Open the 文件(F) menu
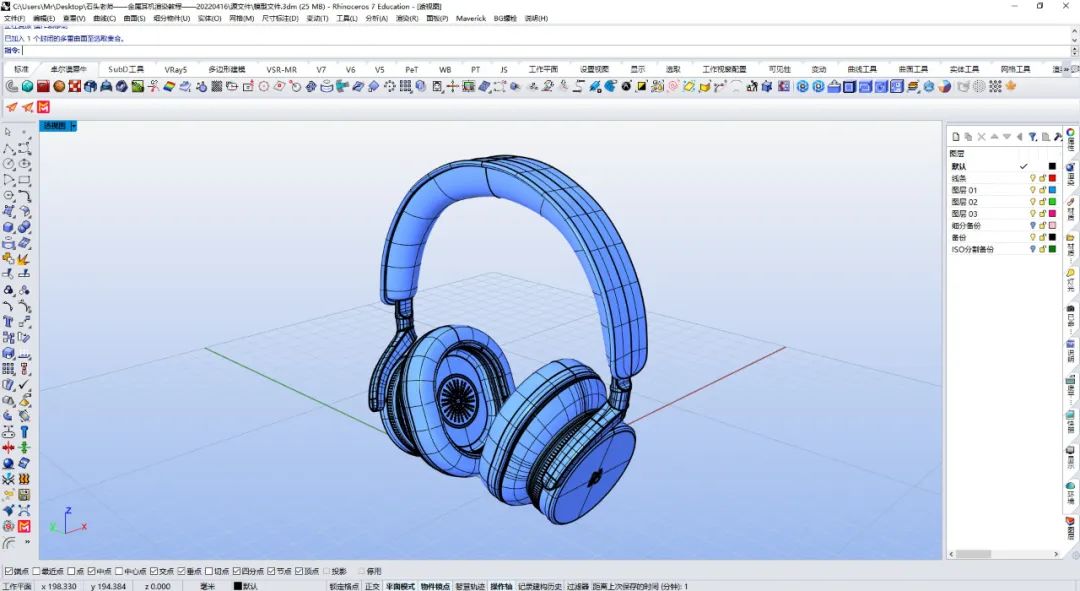The image size is (1080, 591). 14,19
